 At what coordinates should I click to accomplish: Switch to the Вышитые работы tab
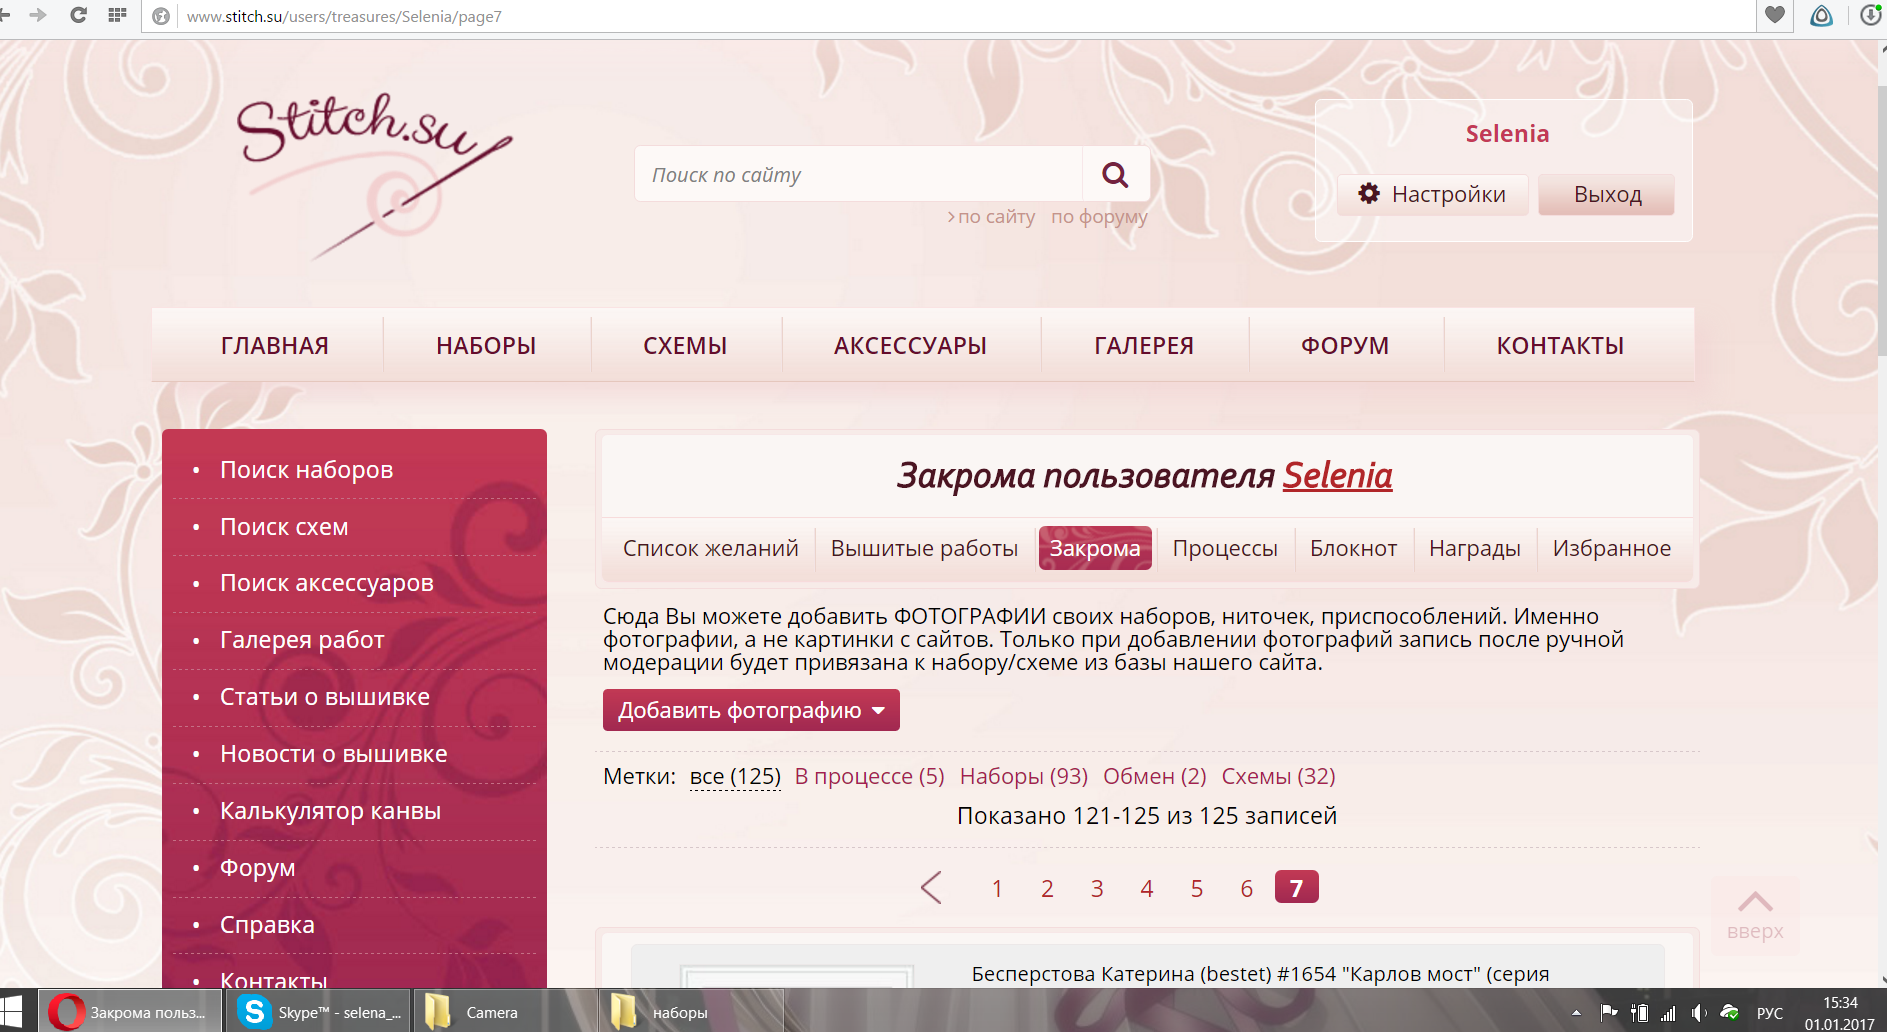924,548
